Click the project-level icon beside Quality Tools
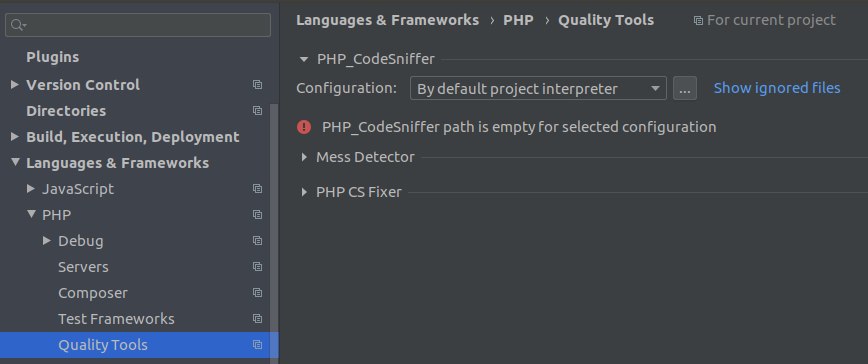 pos(257,345)
